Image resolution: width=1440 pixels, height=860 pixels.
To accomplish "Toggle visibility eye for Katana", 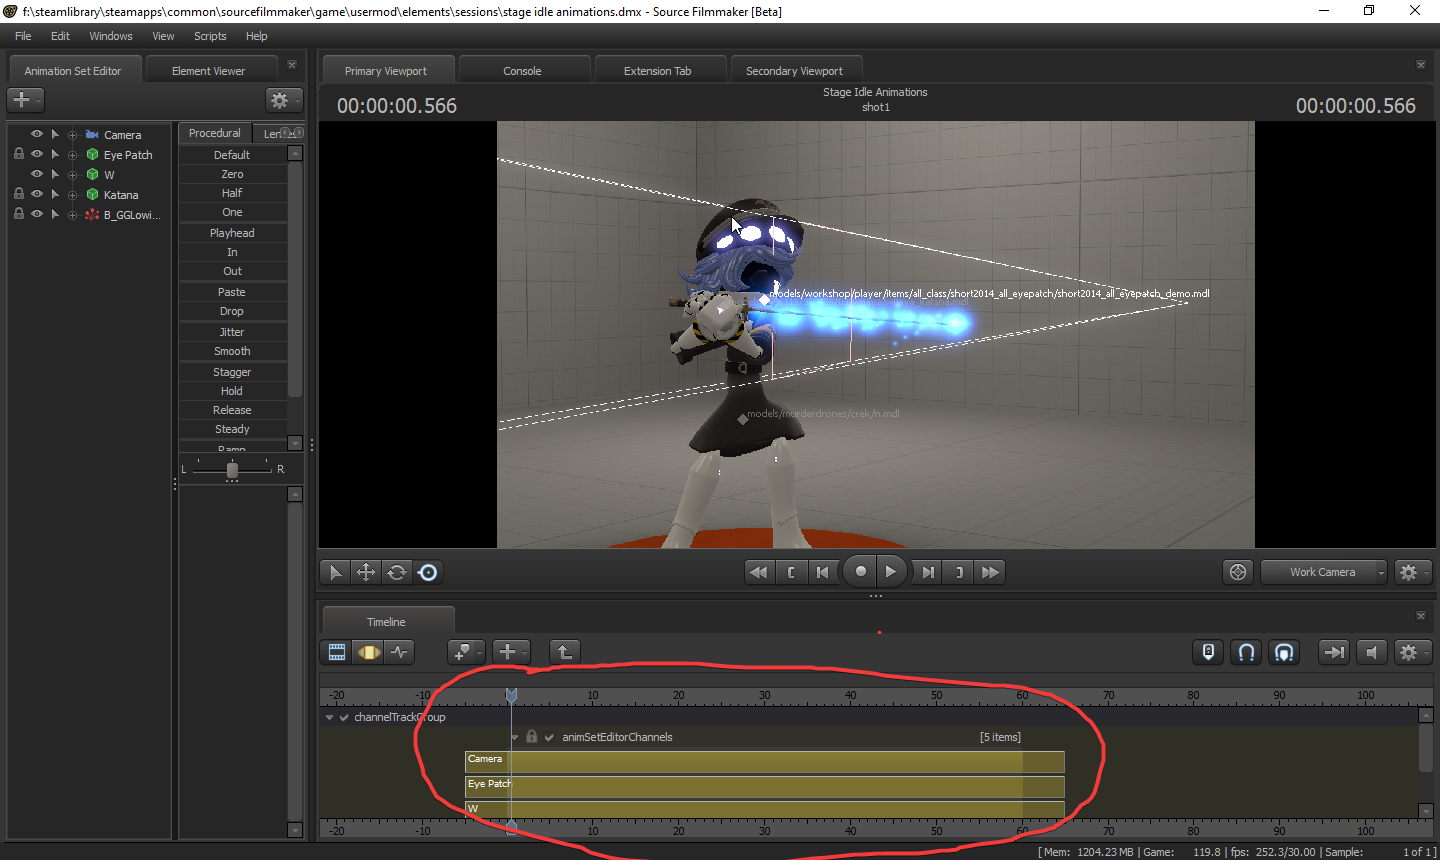I will [37, 194].
